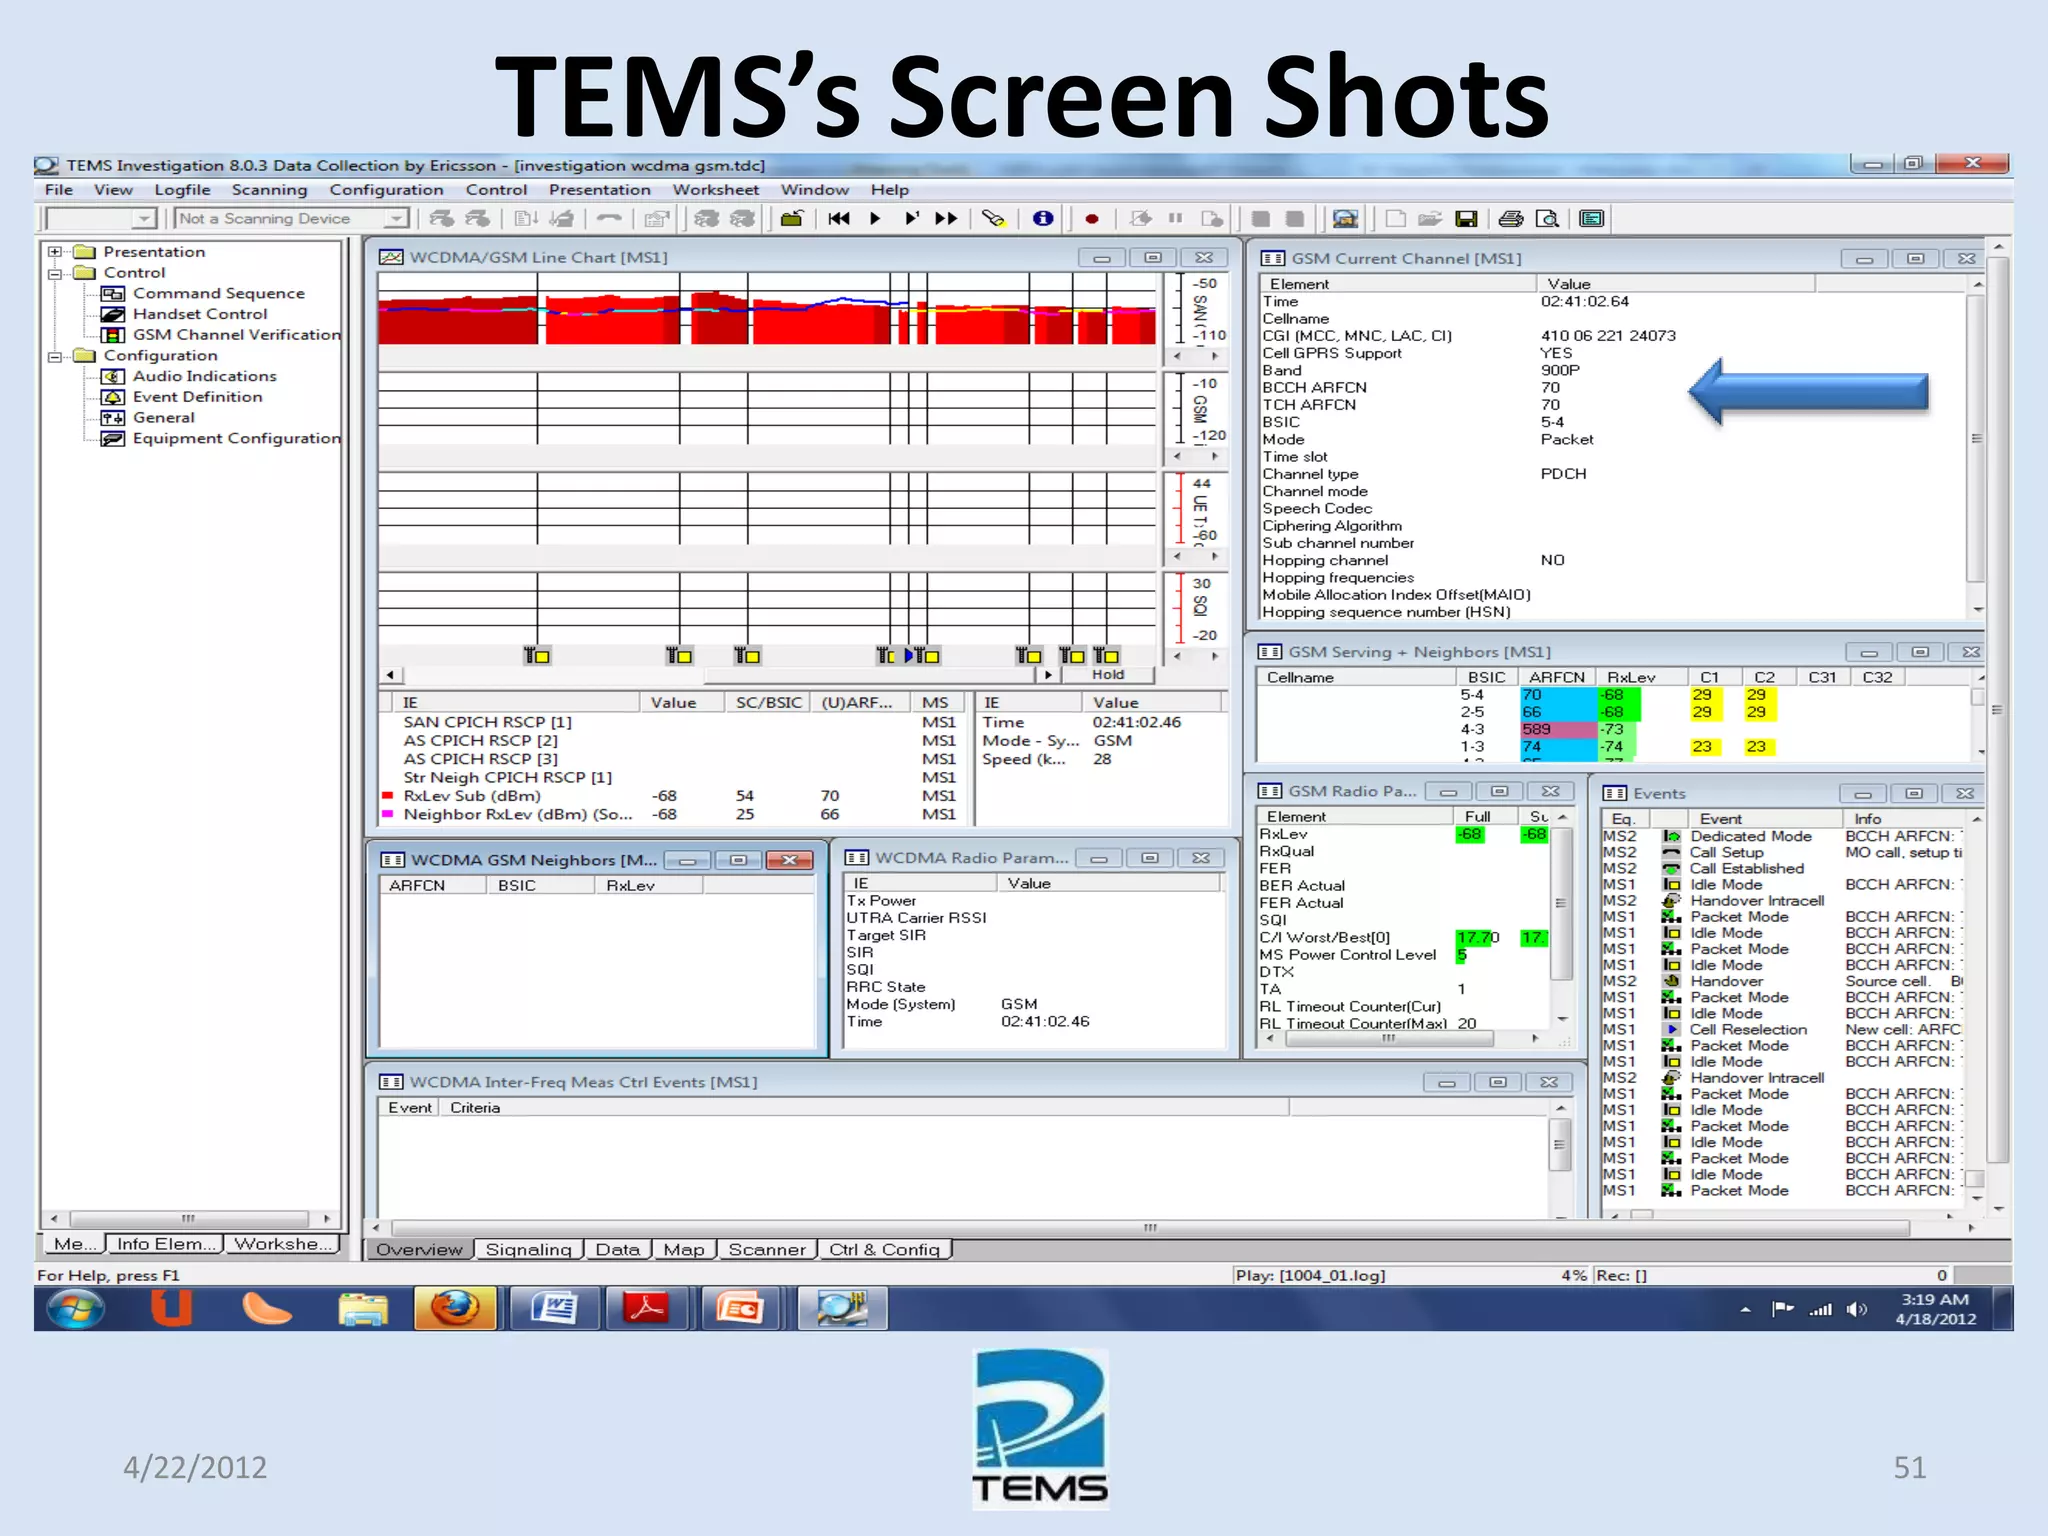This screenshot has width=2048, height=1536.
Task: Open Command Sequence in the Control tree
Action: [218, 293]
